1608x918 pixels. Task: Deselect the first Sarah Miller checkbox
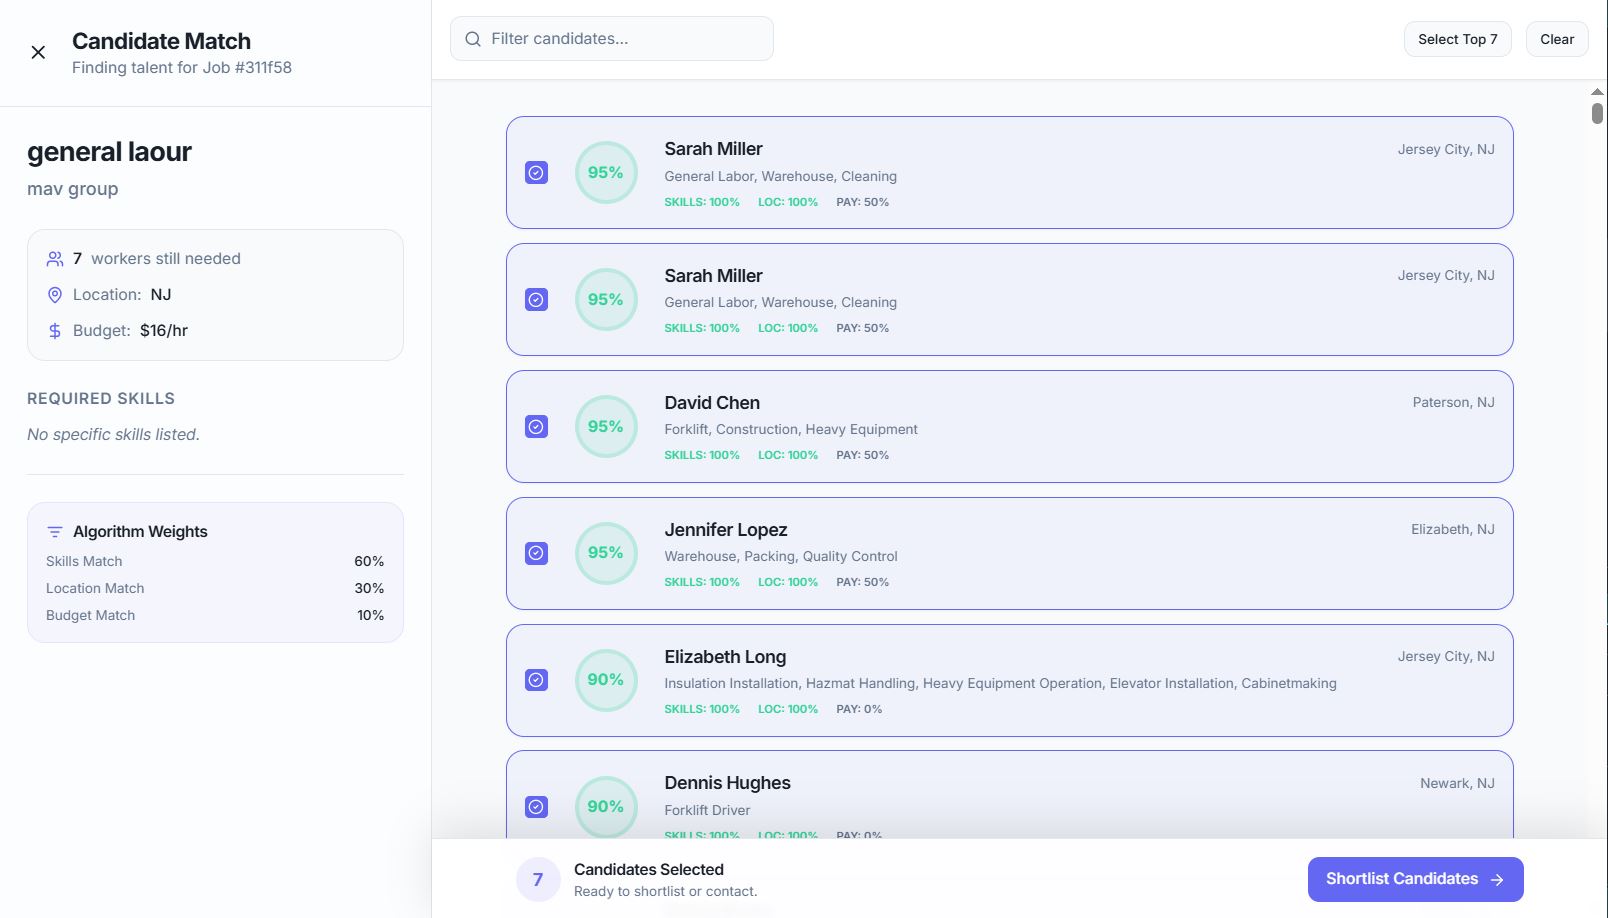[537, 172]
